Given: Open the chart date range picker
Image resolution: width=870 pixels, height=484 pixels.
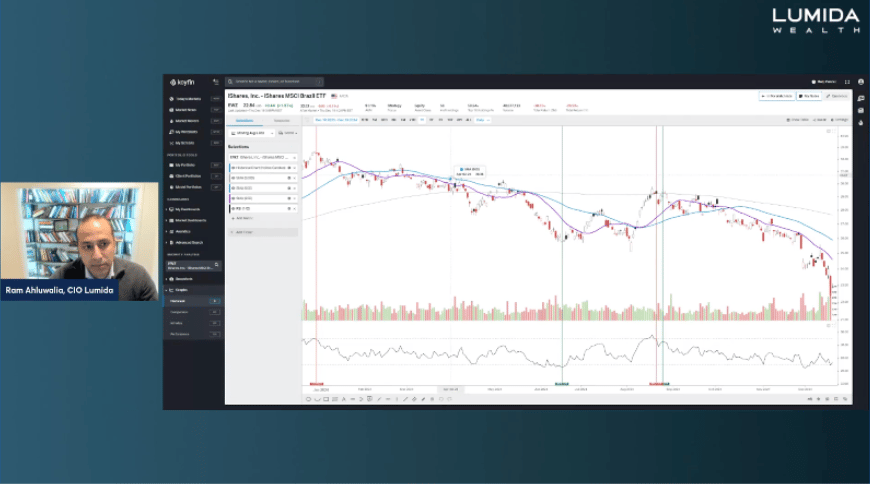Looking at the screenshot, I should [x=336, y=120].
